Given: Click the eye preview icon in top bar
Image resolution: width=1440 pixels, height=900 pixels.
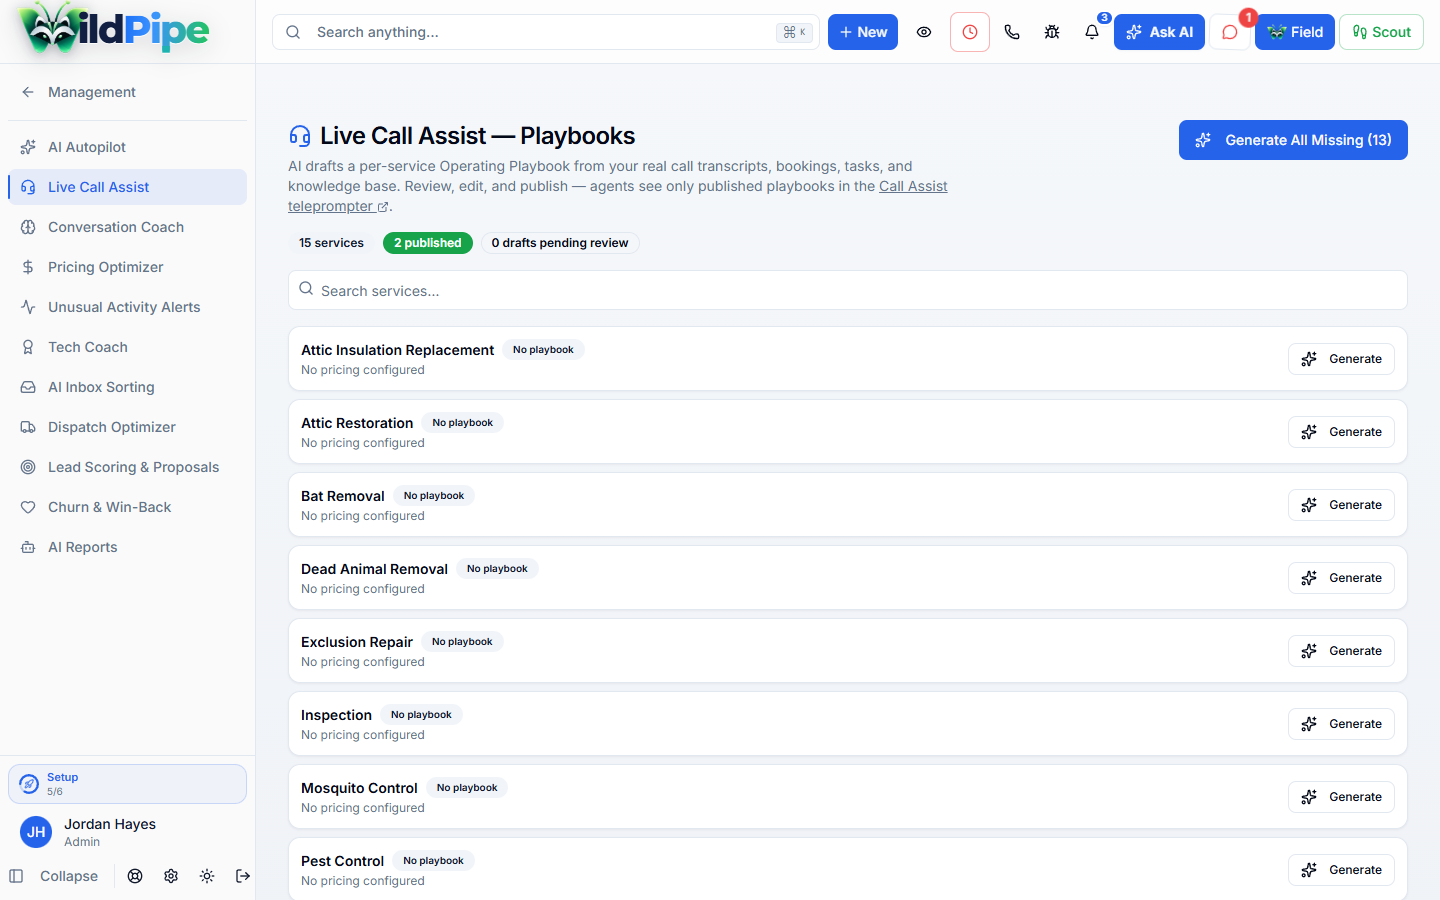Looking at the screenshot, I should pos(924,32).
